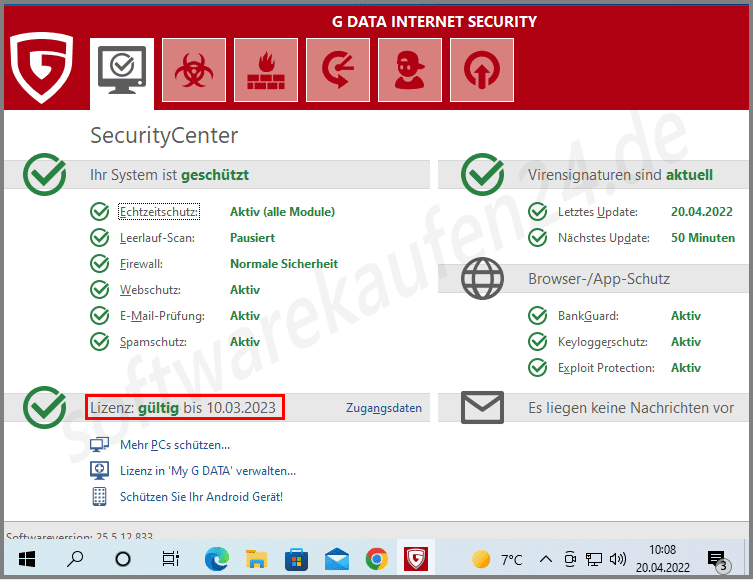This screenshot has width=753, height=580.
Task: Open the Firewall brick wall tab
Action: pos(266,70)
